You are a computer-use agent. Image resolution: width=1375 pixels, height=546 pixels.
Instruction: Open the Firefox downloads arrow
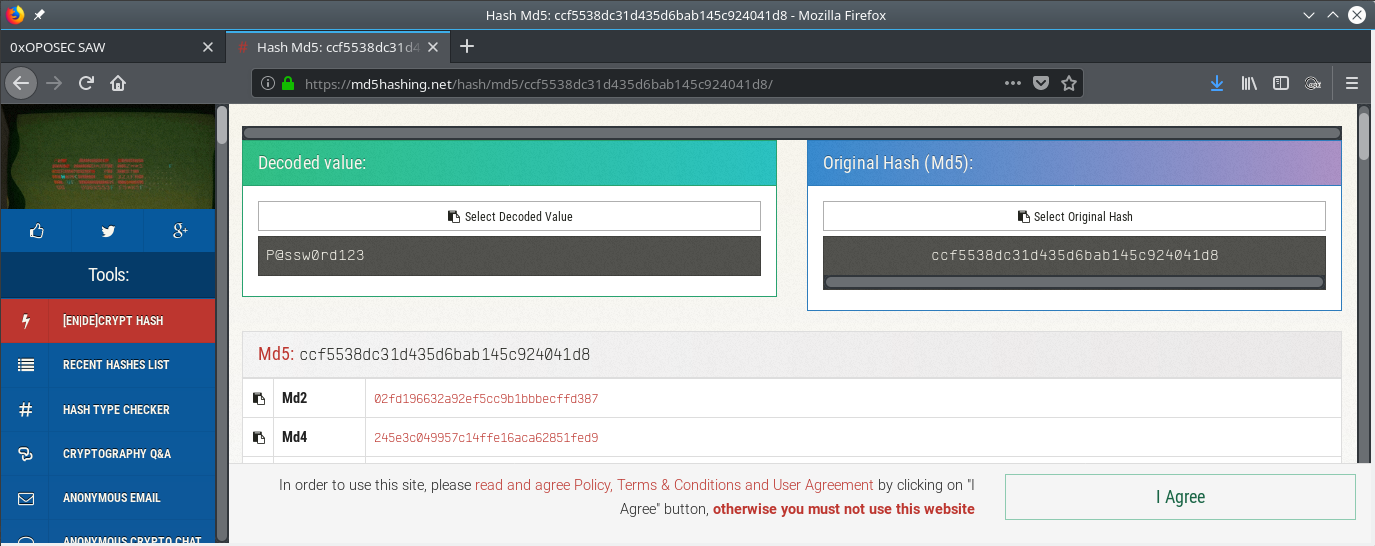[1217, 84]
